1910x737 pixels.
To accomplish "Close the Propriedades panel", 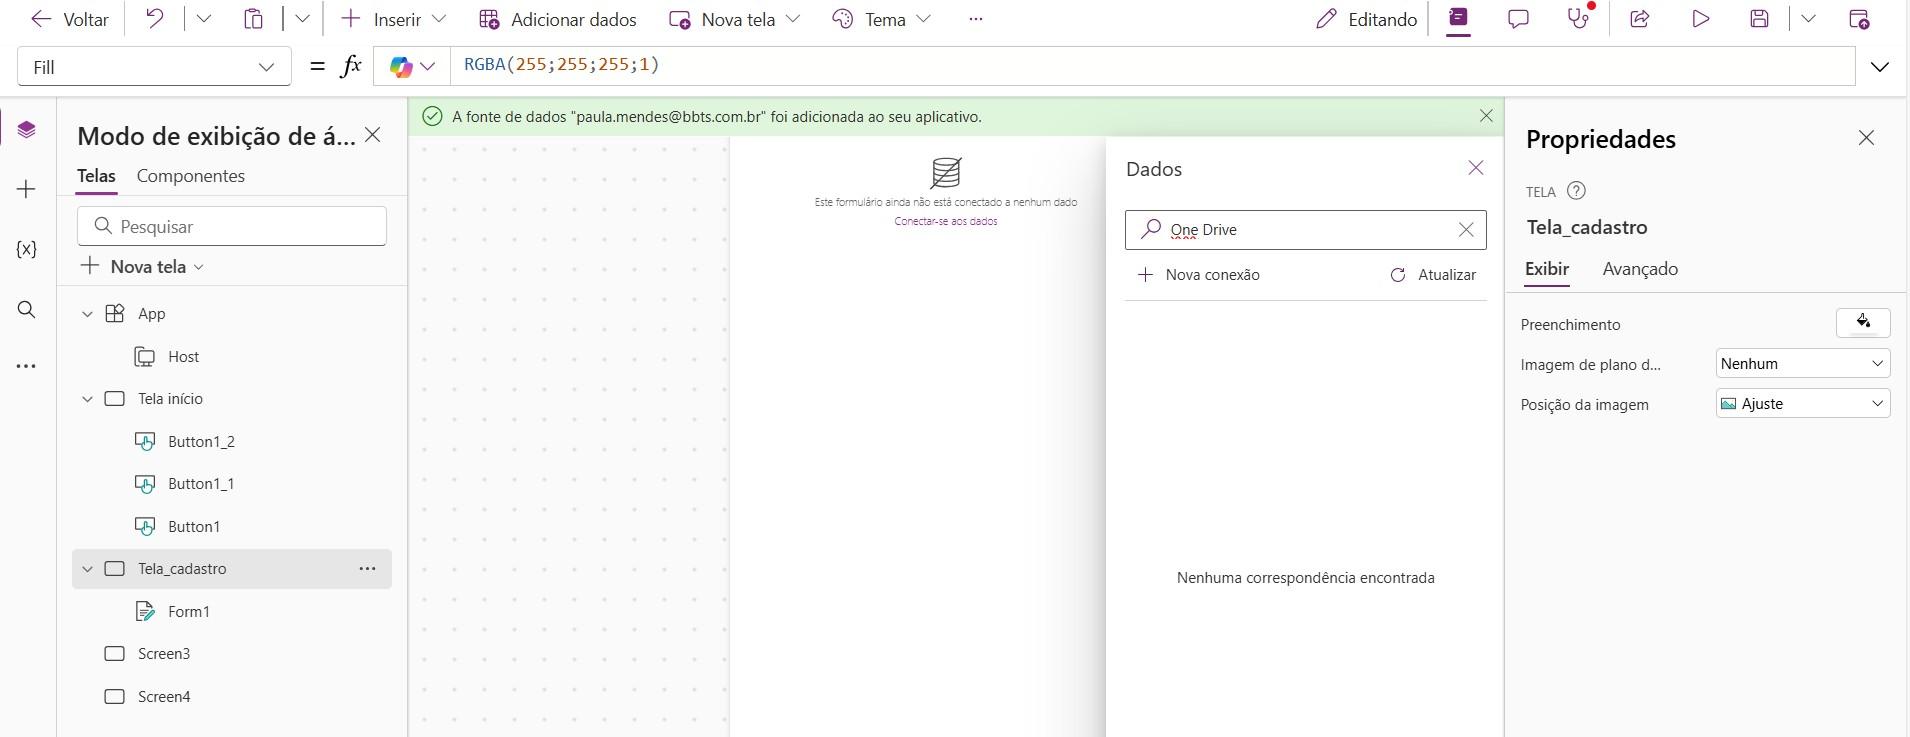I will pos(1866,138).
